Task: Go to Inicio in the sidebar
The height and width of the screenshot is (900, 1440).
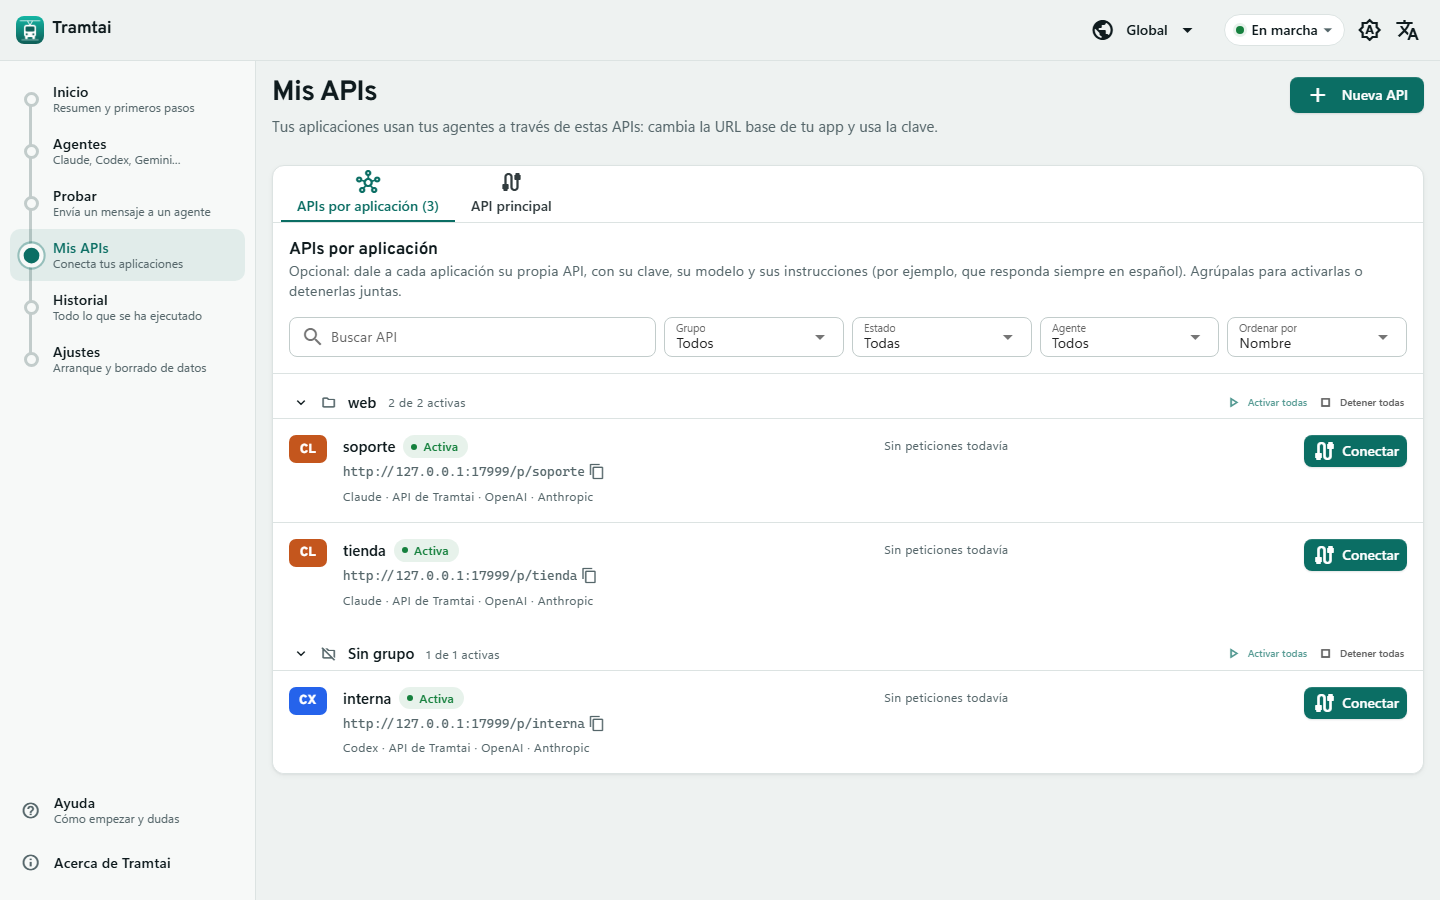Action: [127, 99]
